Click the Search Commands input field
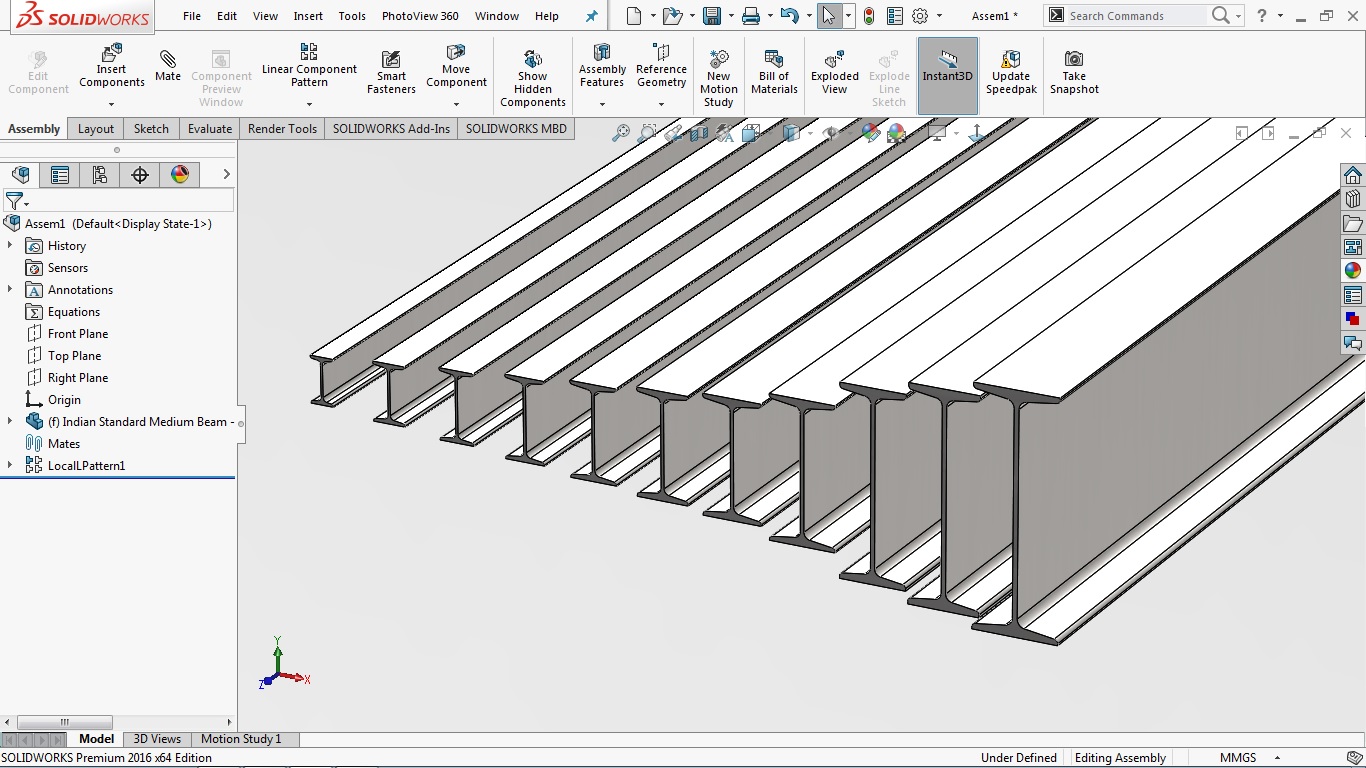Screen dimensions: 1366x768 1134,16
